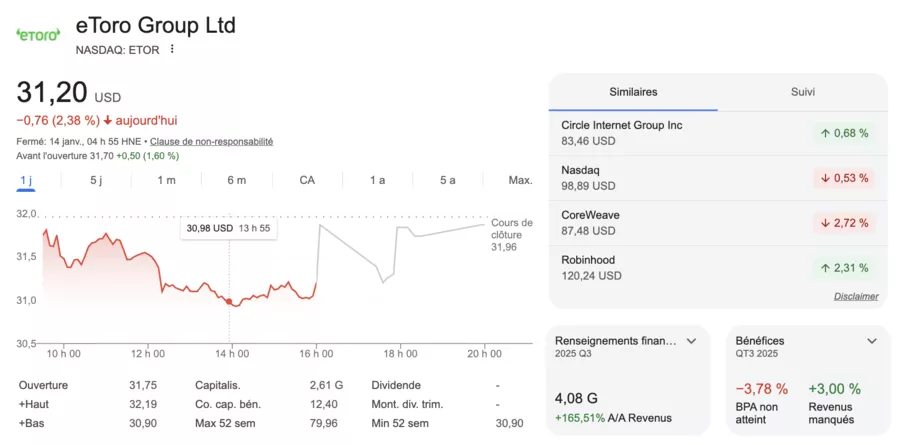Click the Min 52 sem label

pos(399,423)
